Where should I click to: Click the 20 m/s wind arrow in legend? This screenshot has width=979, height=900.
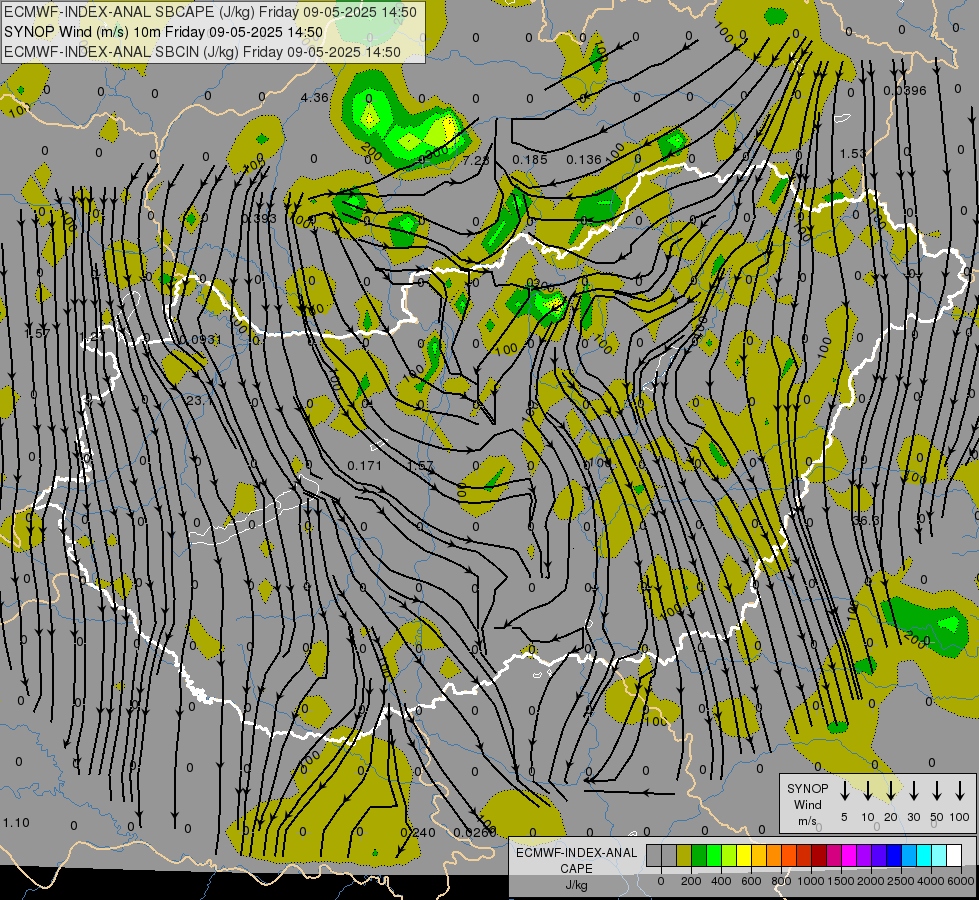(890, 791)
